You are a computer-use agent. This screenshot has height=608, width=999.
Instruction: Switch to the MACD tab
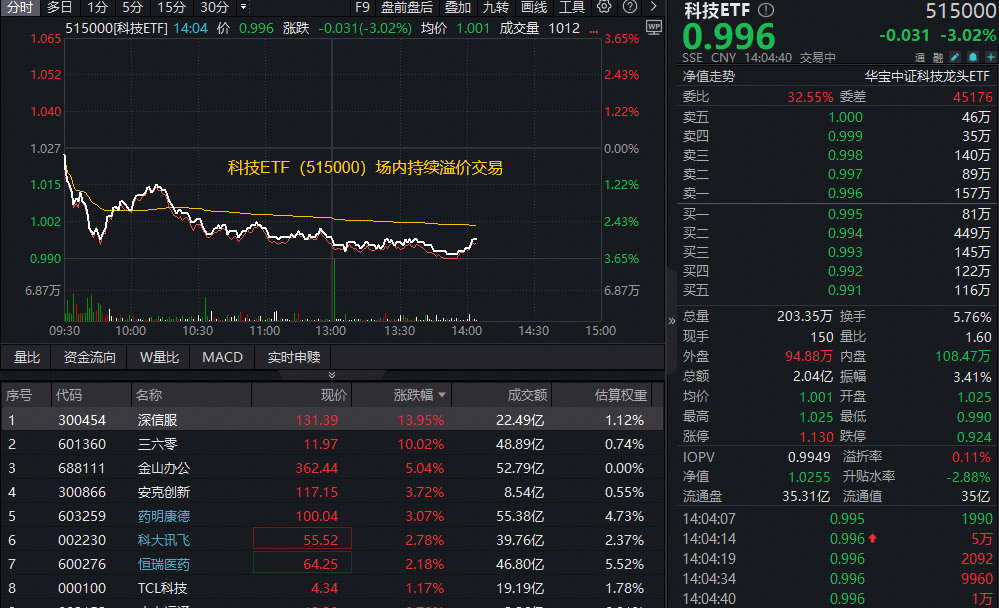(x=222, y=357)
